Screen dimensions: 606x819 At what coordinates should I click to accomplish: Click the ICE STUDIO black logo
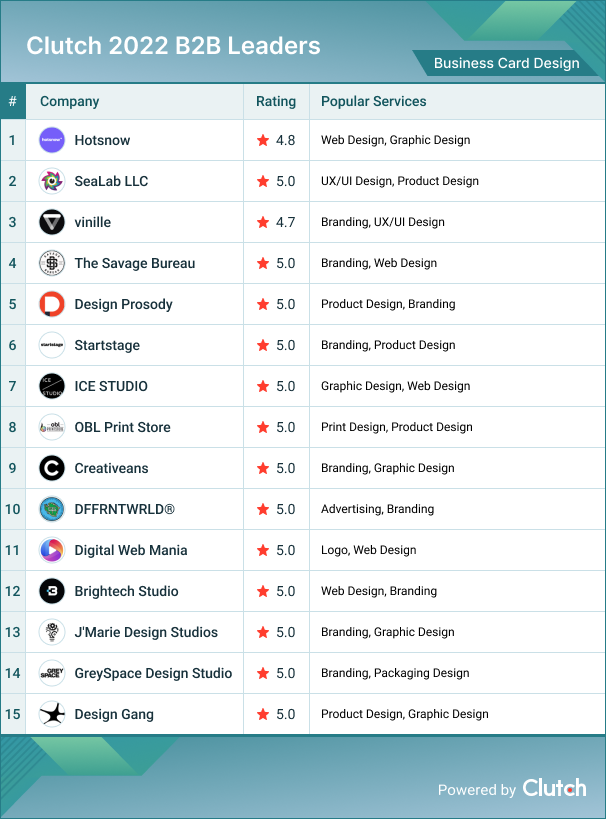pyautogui.click(x=52, y=386)
